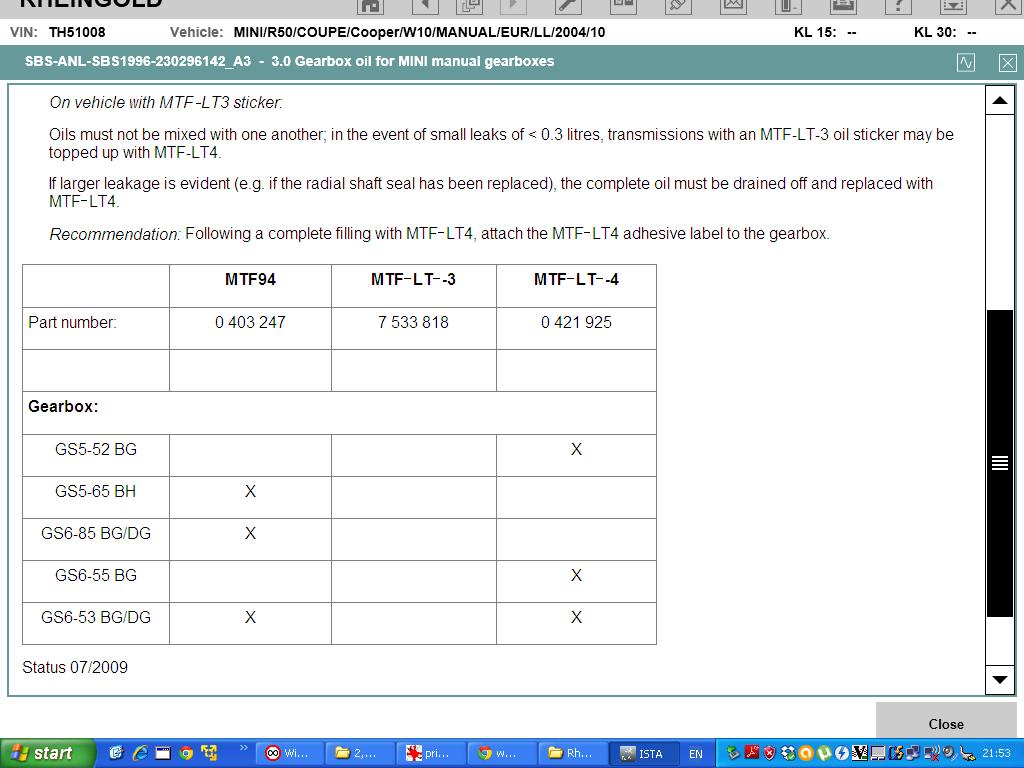Click the uTorrent icon in system tray
This screenshot has height=768, width=1024.
tap(825, 753)
